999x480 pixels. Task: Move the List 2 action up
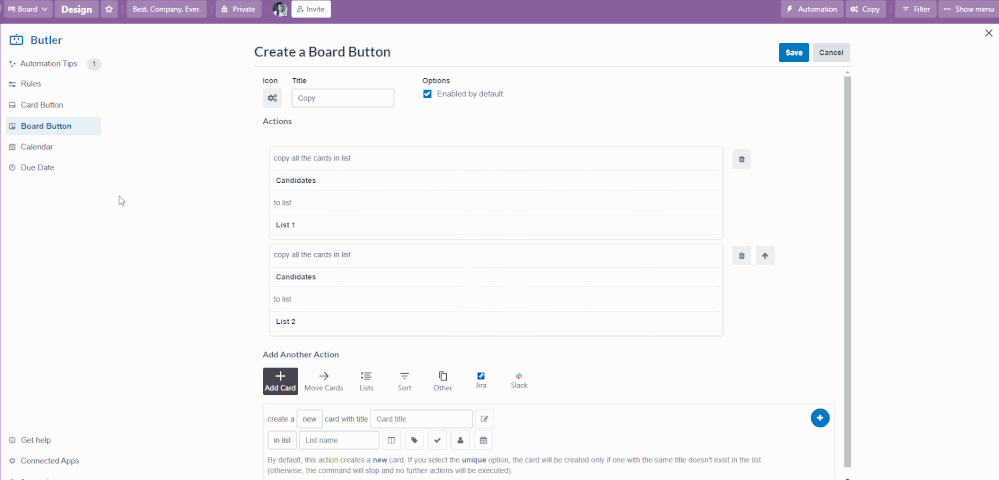[765, 256]
